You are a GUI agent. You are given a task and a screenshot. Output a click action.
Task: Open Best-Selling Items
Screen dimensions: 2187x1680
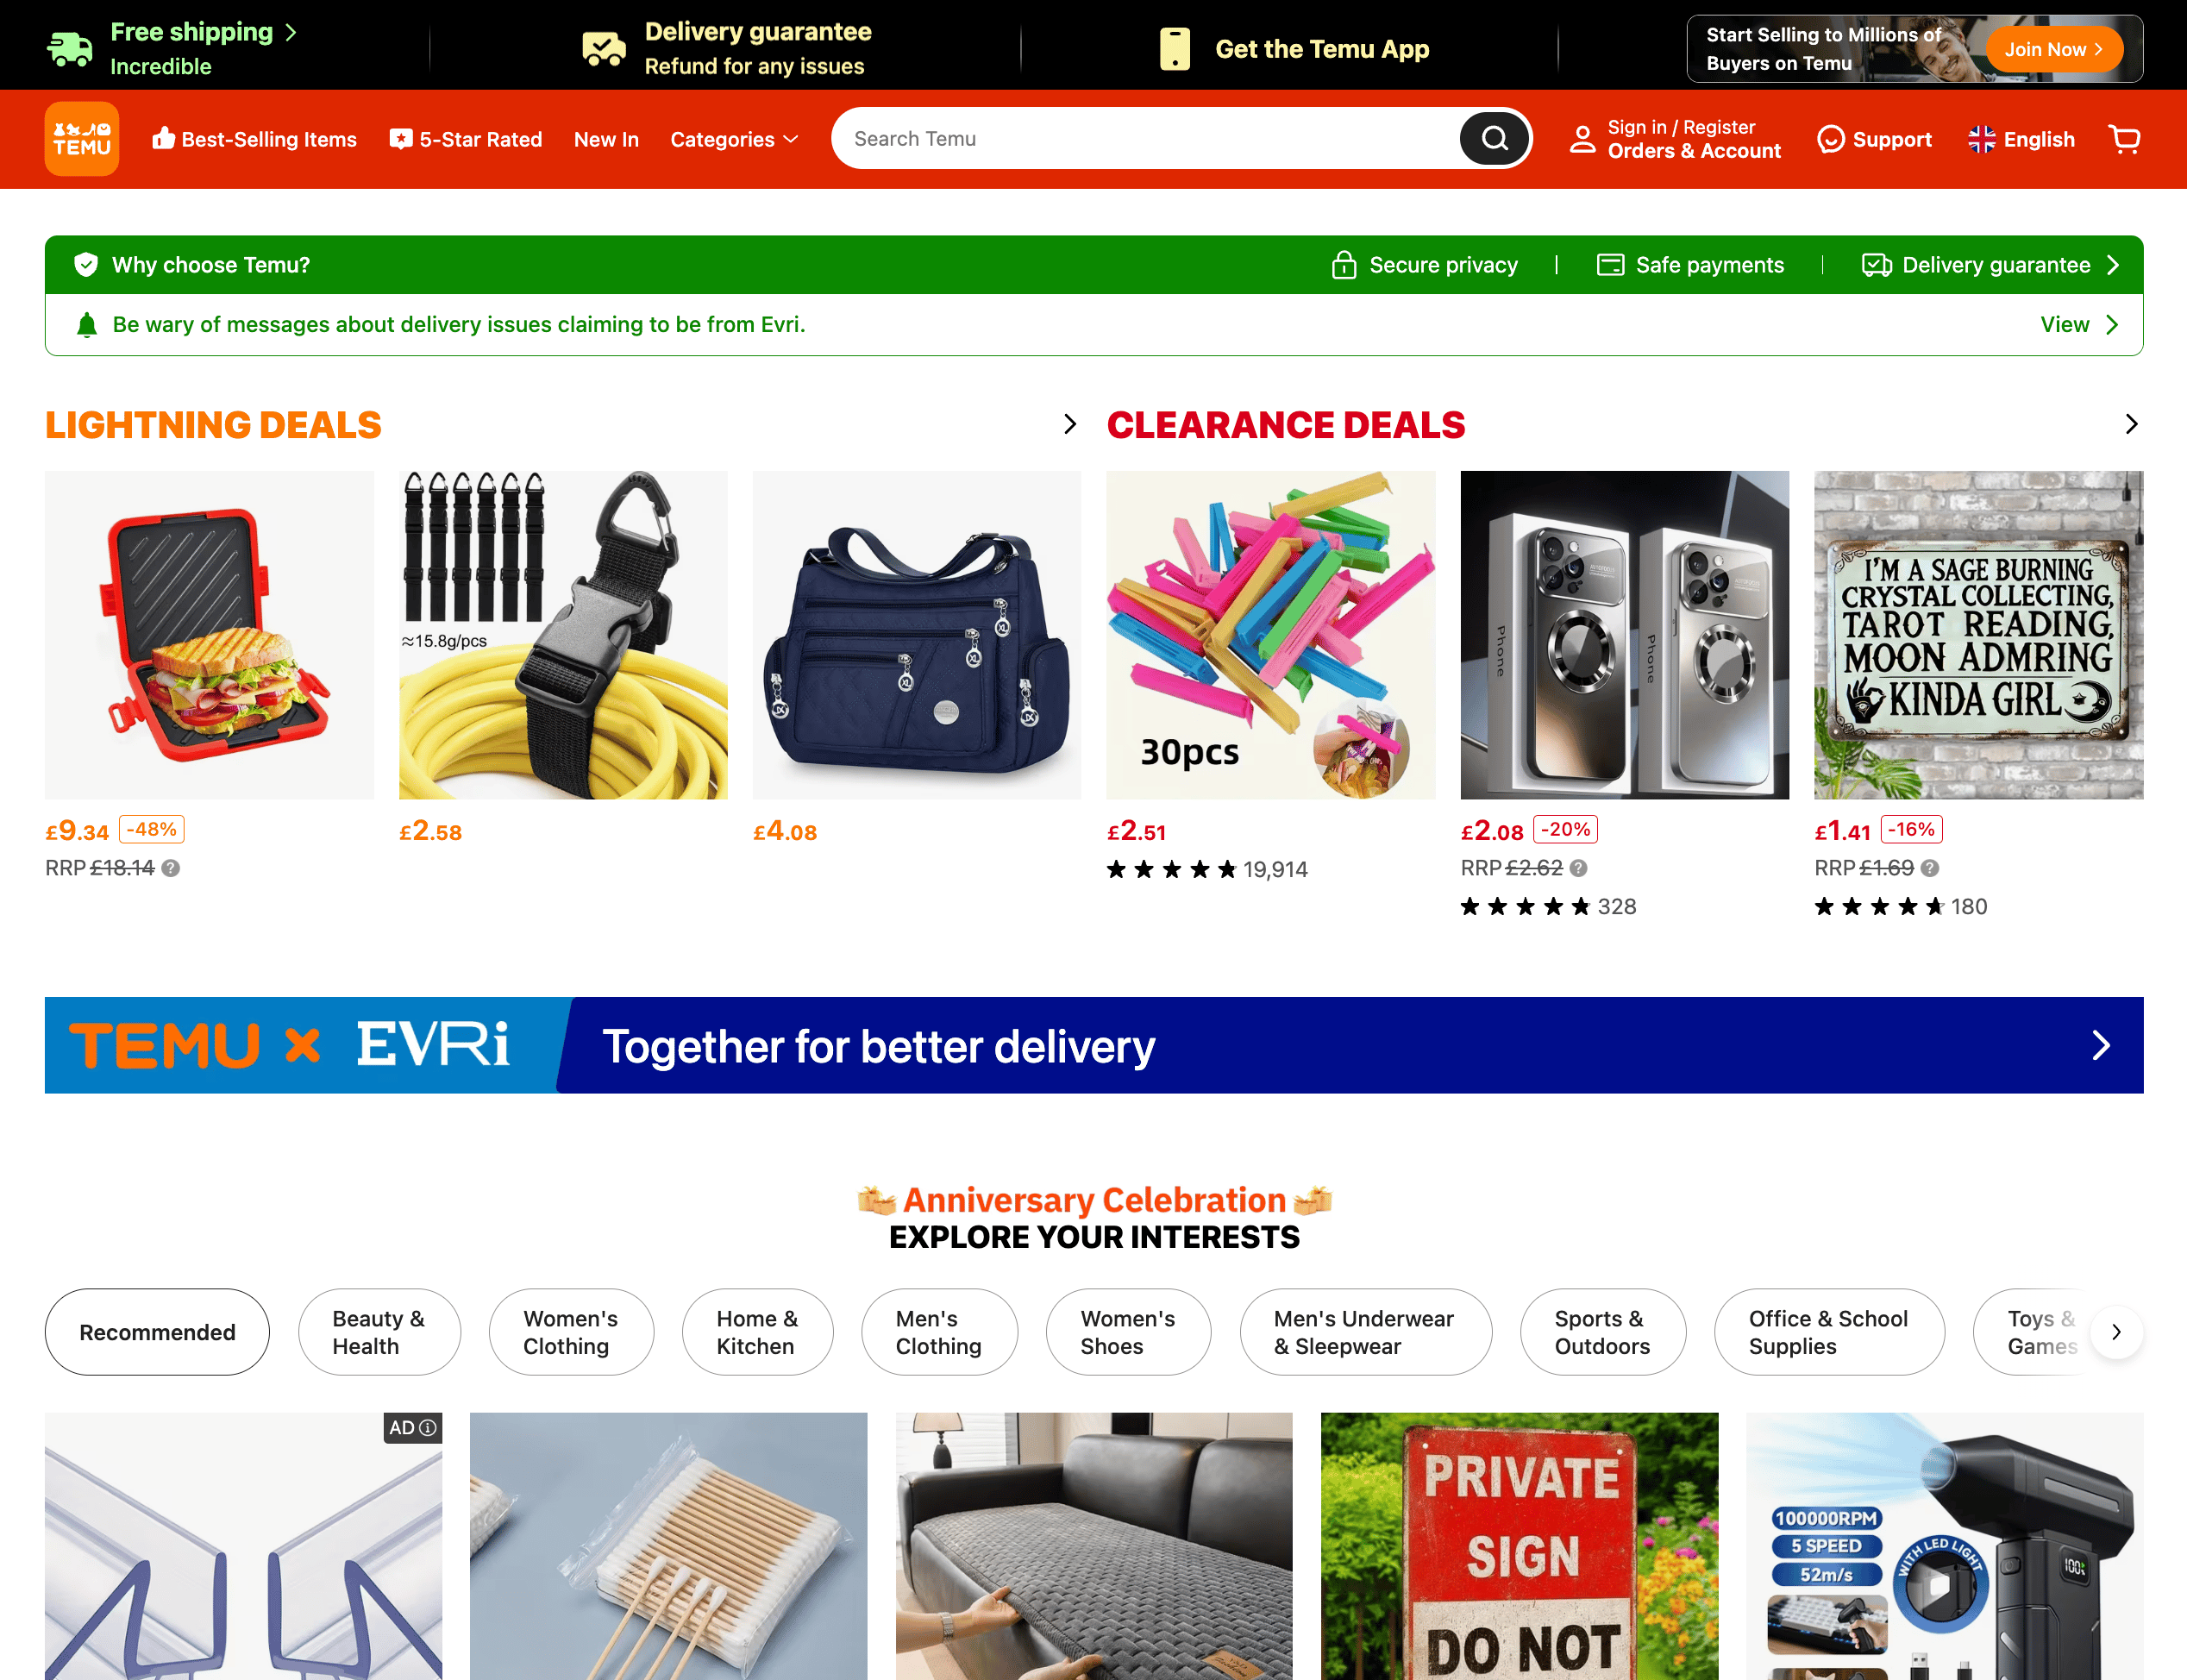tap(254, 140)
